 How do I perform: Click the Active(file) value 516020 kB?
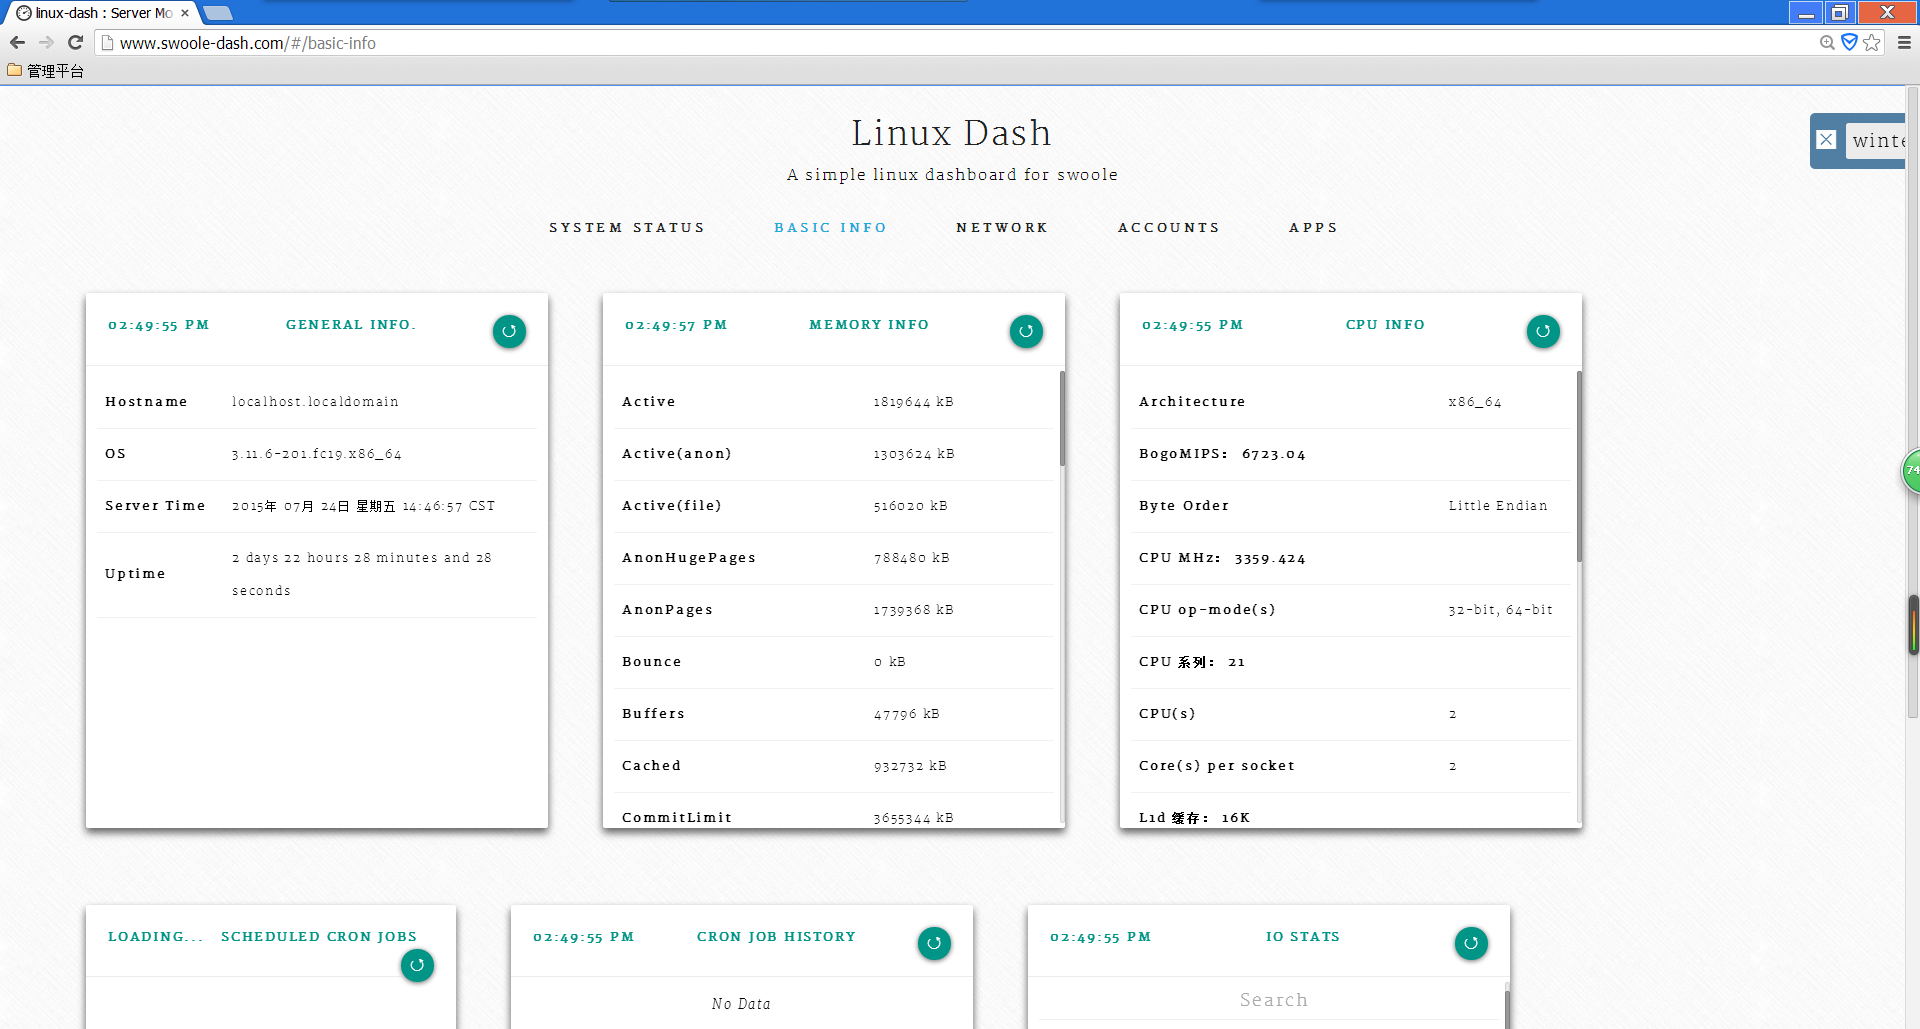pyautogui.click(x=910, y=506)
